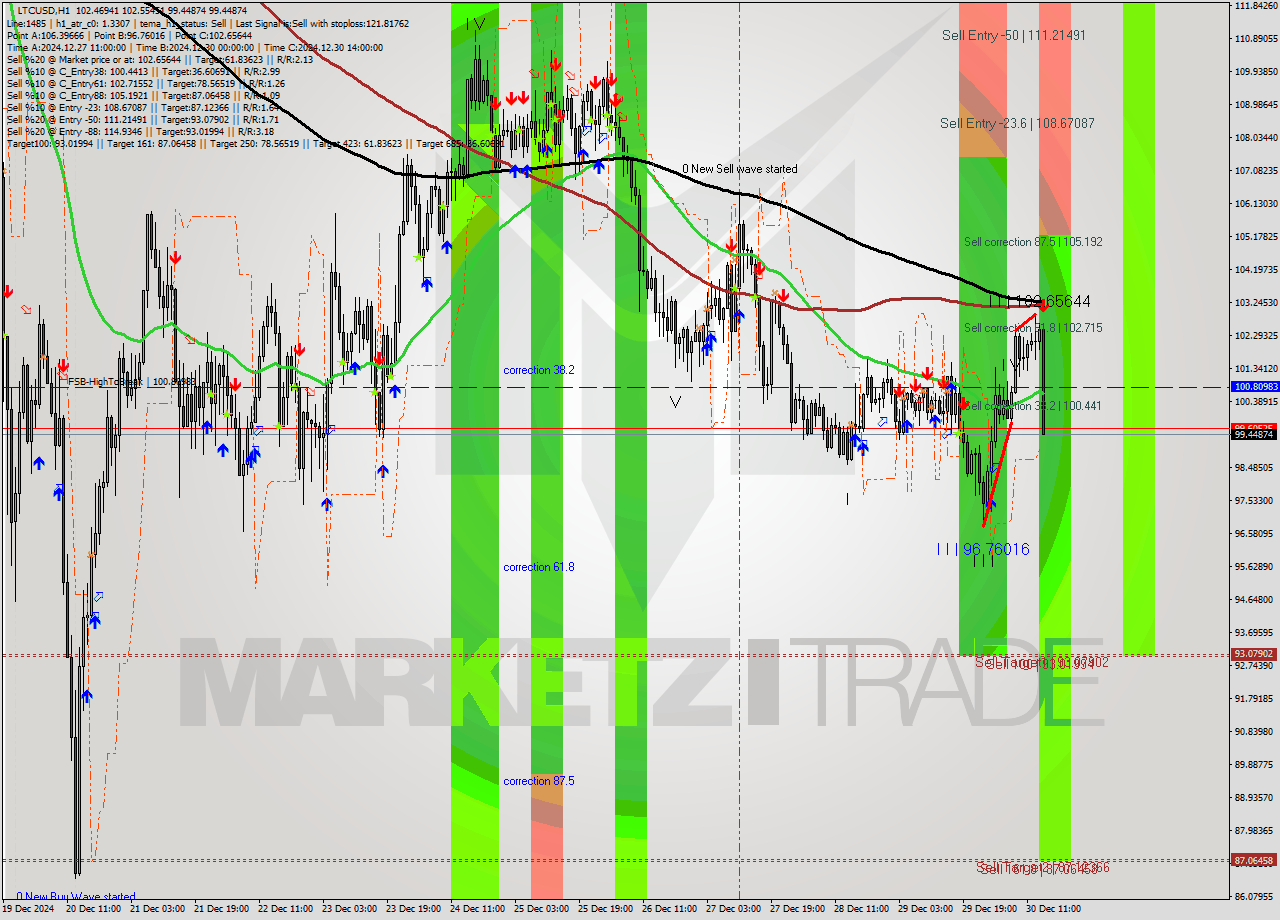Image resolution: width=1280 pixels, height=920 pixels.
Task: Click the 97.53300 price axis label
Action: pos(1256,501)
